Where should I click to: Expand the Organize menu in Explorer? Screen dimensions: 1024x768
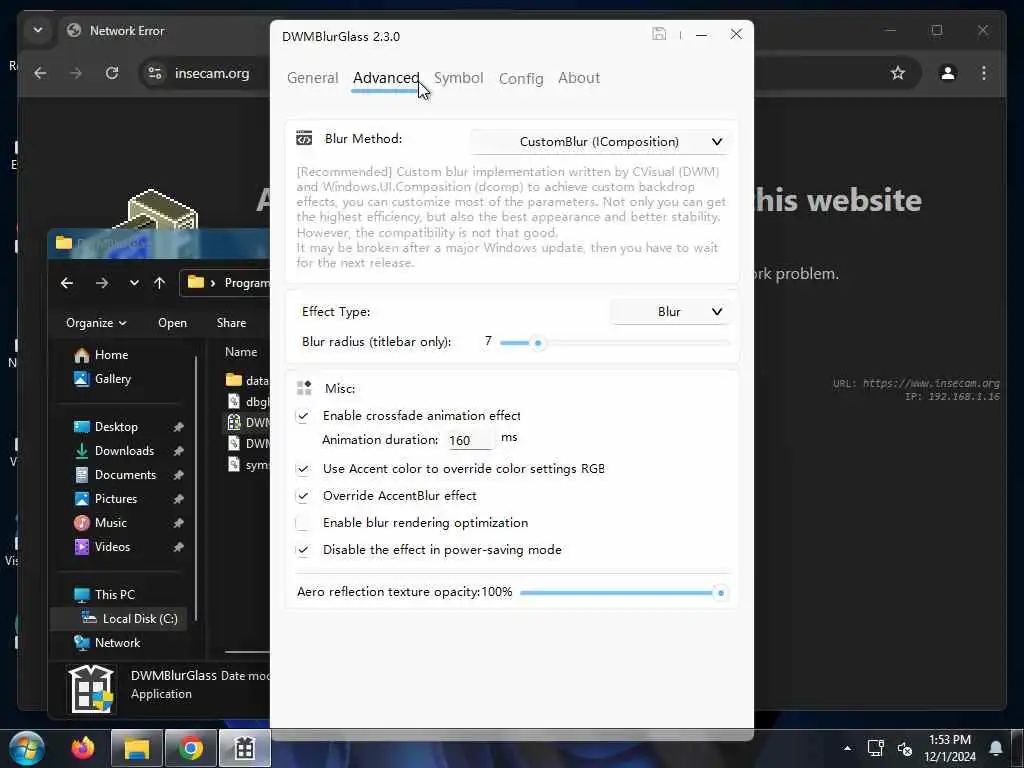96,323
